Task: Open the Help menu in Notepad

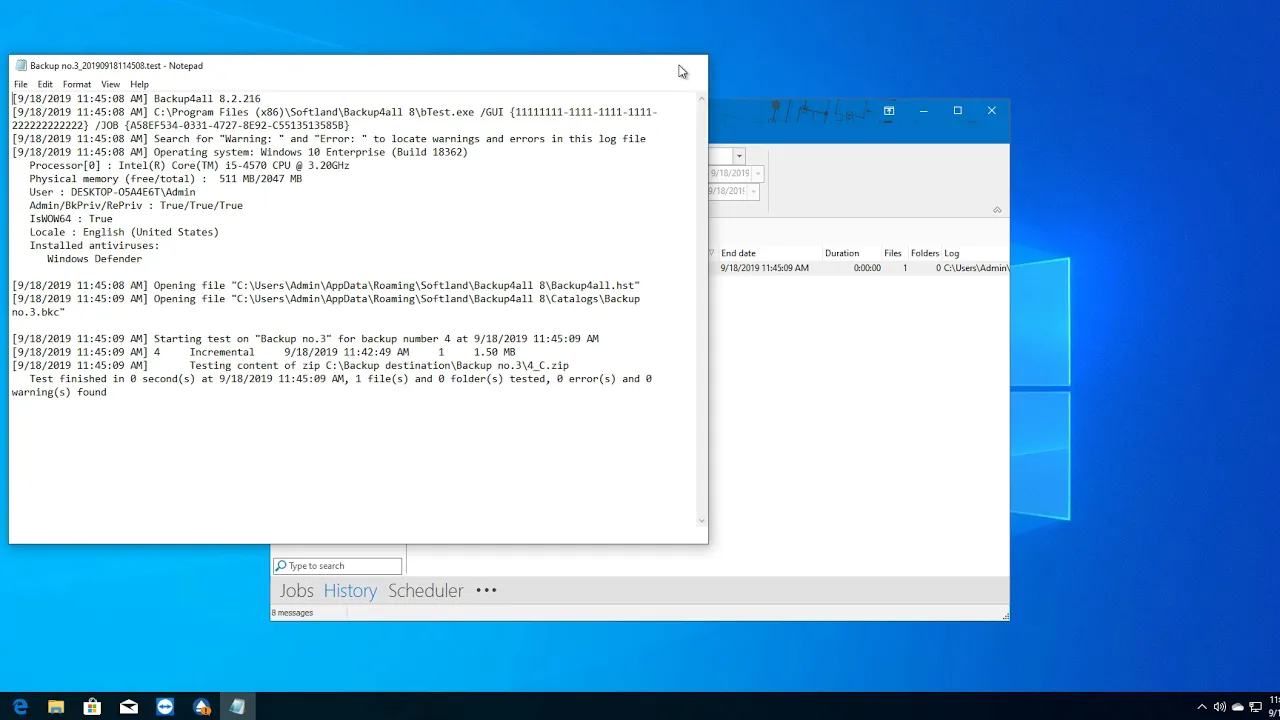Action: (139, 84)
